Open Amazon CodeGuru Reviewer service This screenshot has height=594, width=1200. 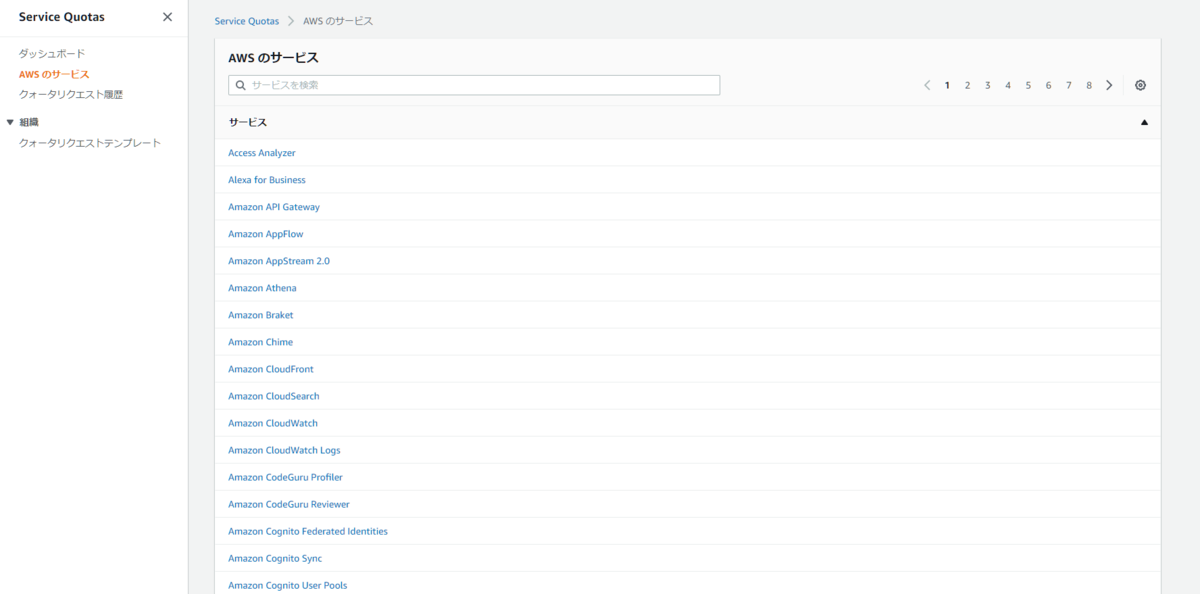point(289,504)
